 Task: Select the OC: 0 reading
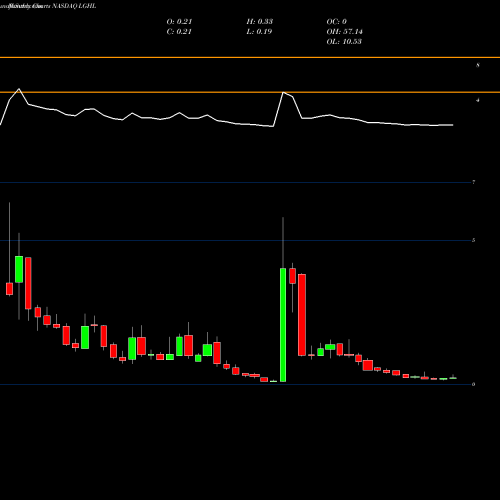(x=337, y=22)
